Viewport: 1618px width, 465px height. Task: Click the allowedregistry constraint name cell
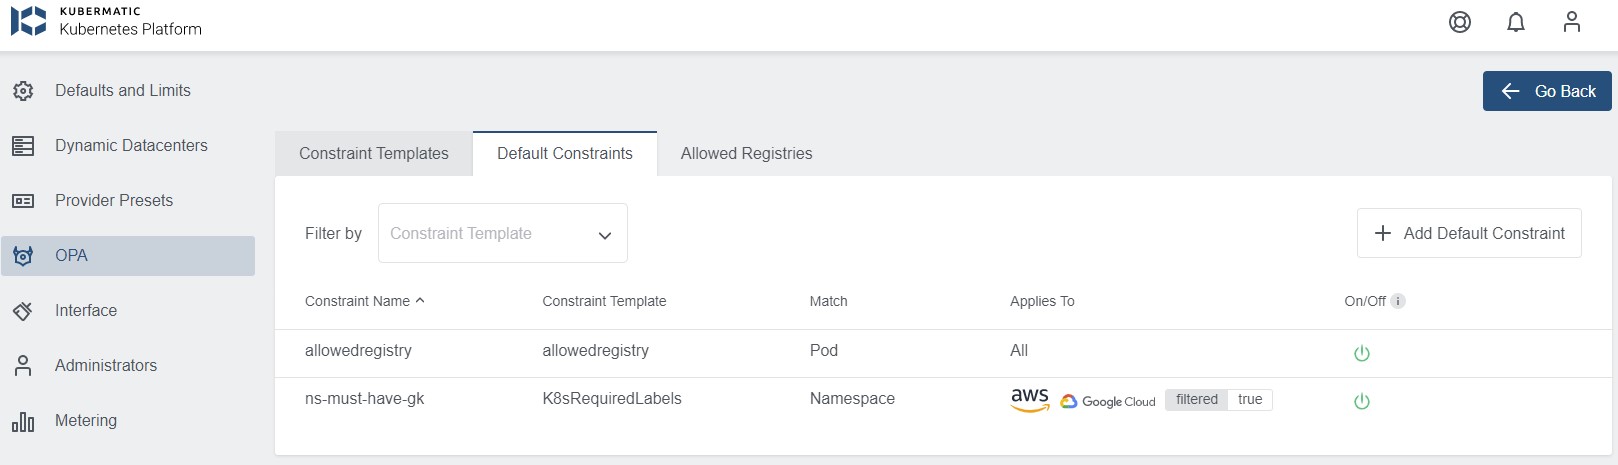click(358, 351)
